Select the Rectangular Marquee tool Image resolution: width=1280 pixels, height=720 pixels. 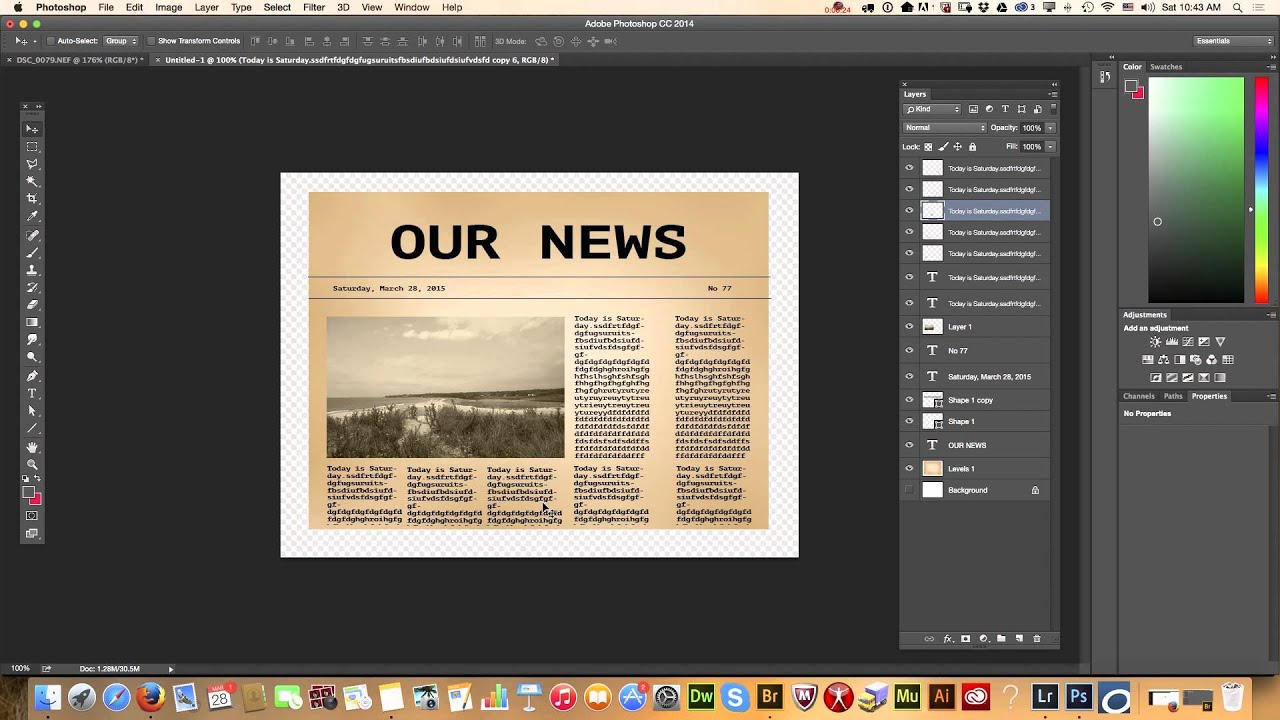(32, 147)
